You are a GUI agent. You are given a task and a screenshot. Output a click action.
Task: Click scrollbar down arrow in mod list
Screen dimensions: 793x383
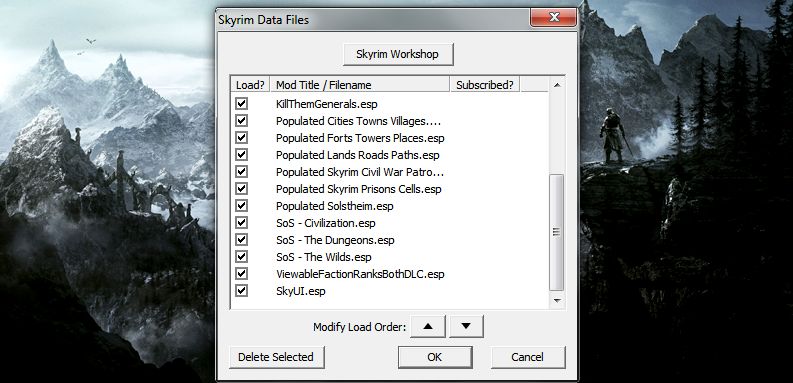click(x=557, y=301)
